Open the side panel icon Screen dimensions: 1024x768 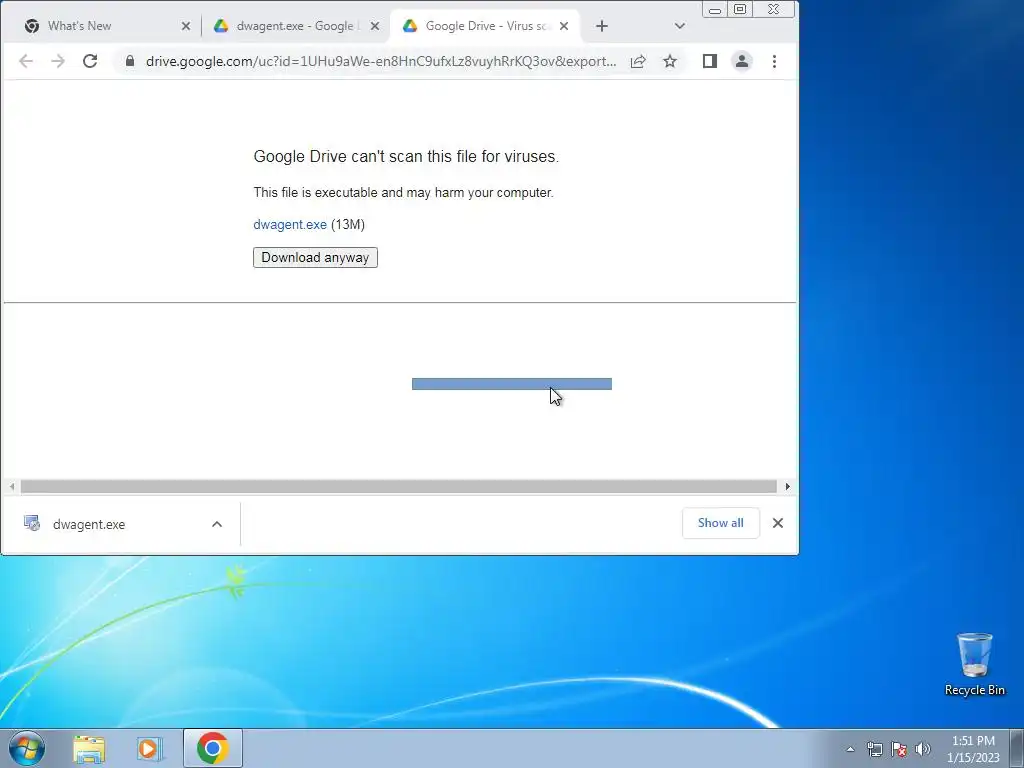[710, 61]
